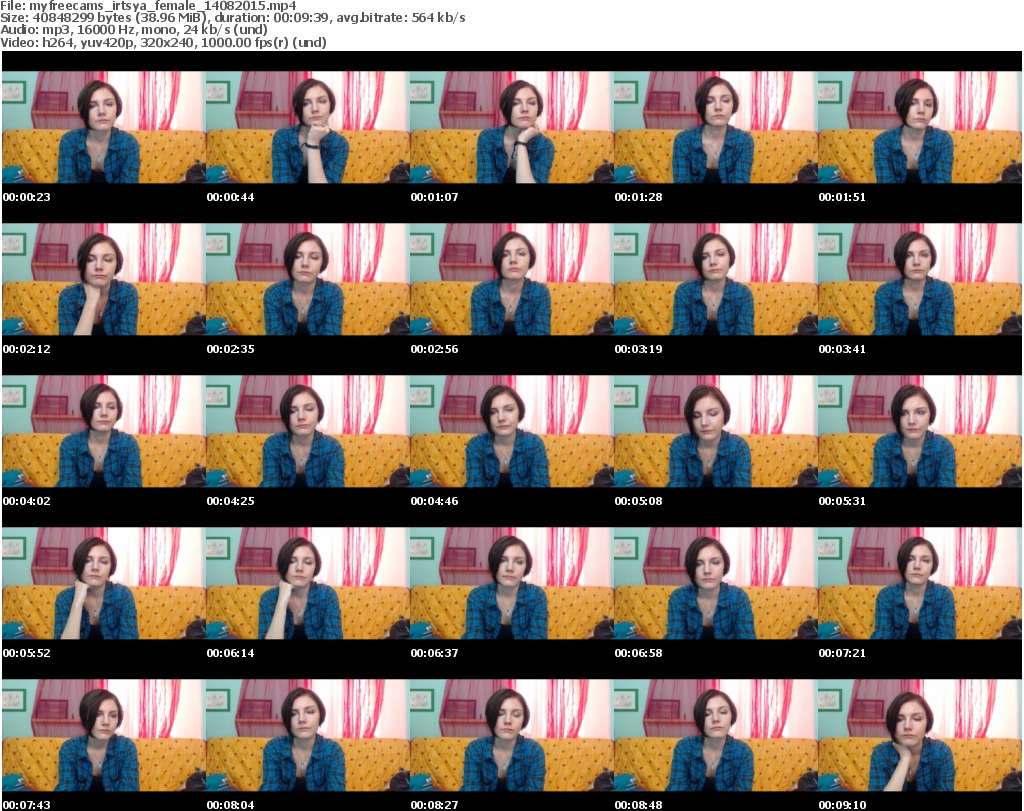Select the thumbnail at timestamp 00:06:58
This screenshot has width=1024, height=811.
pyautogui.click(x=716, y=584)
